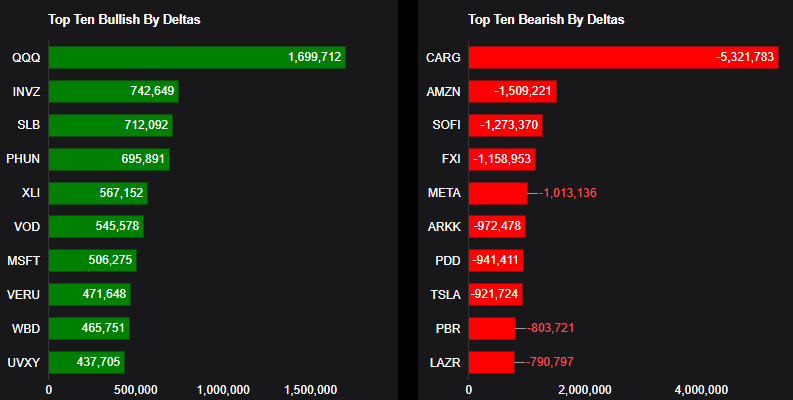
Task: Click the "Top Ten Bearish By Deltas" title
Action: coord(545,19)
